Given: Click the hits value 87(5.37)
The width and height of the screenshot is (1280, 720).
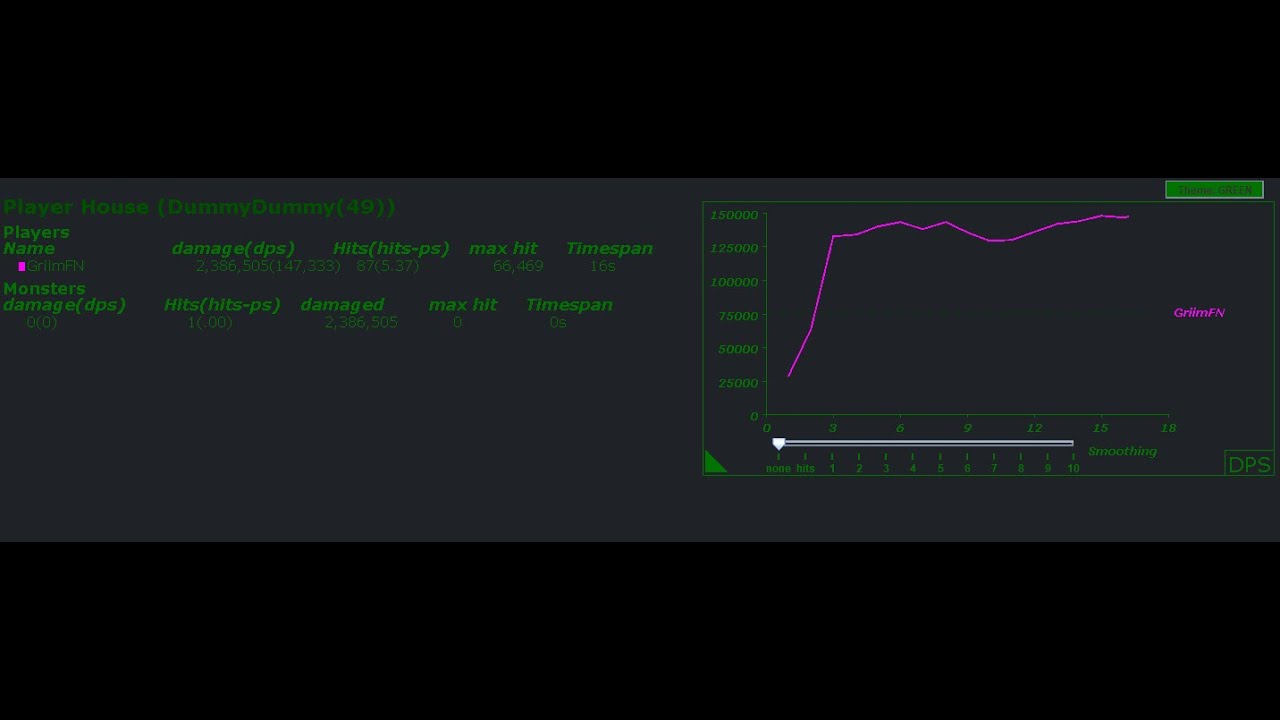Looking at the screenshot, I should pyautogui.click(x=388, y=266).
